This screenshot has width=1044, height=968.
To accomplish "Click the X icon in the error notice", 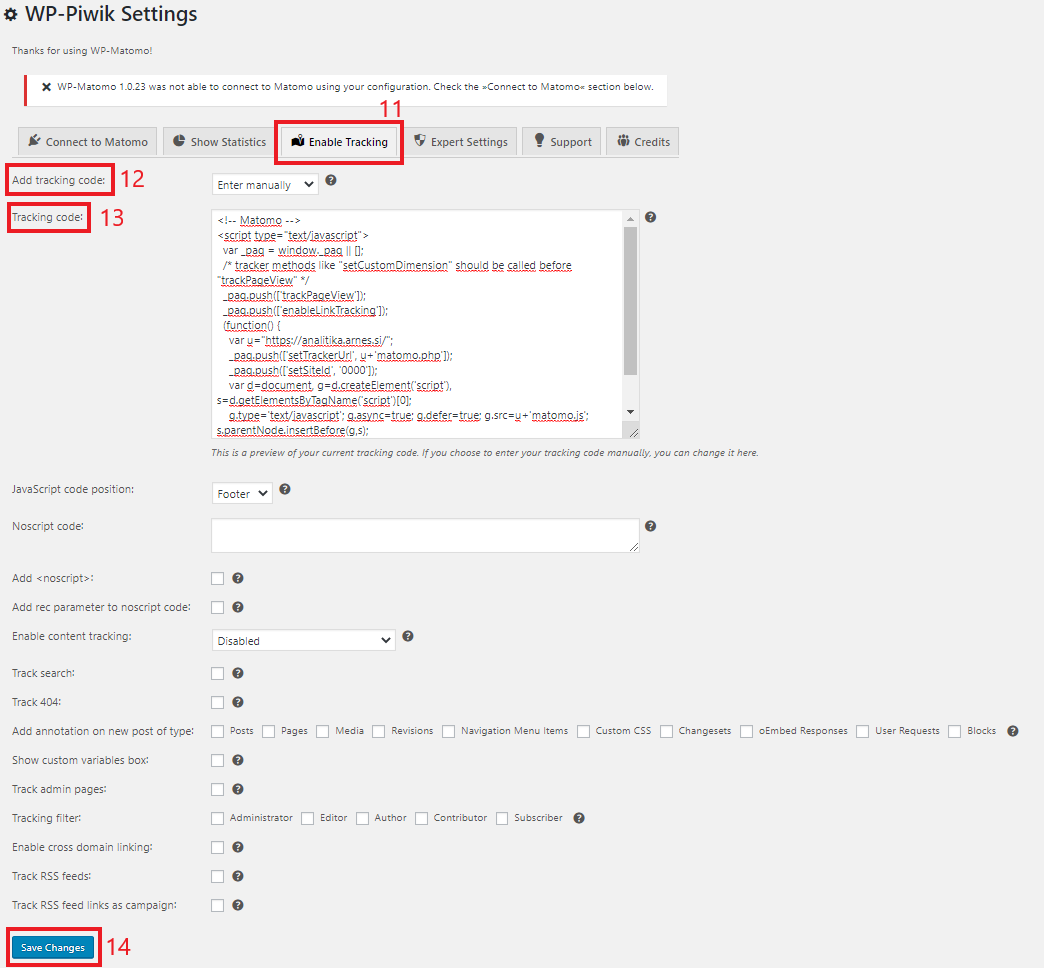I will [46, 87].
